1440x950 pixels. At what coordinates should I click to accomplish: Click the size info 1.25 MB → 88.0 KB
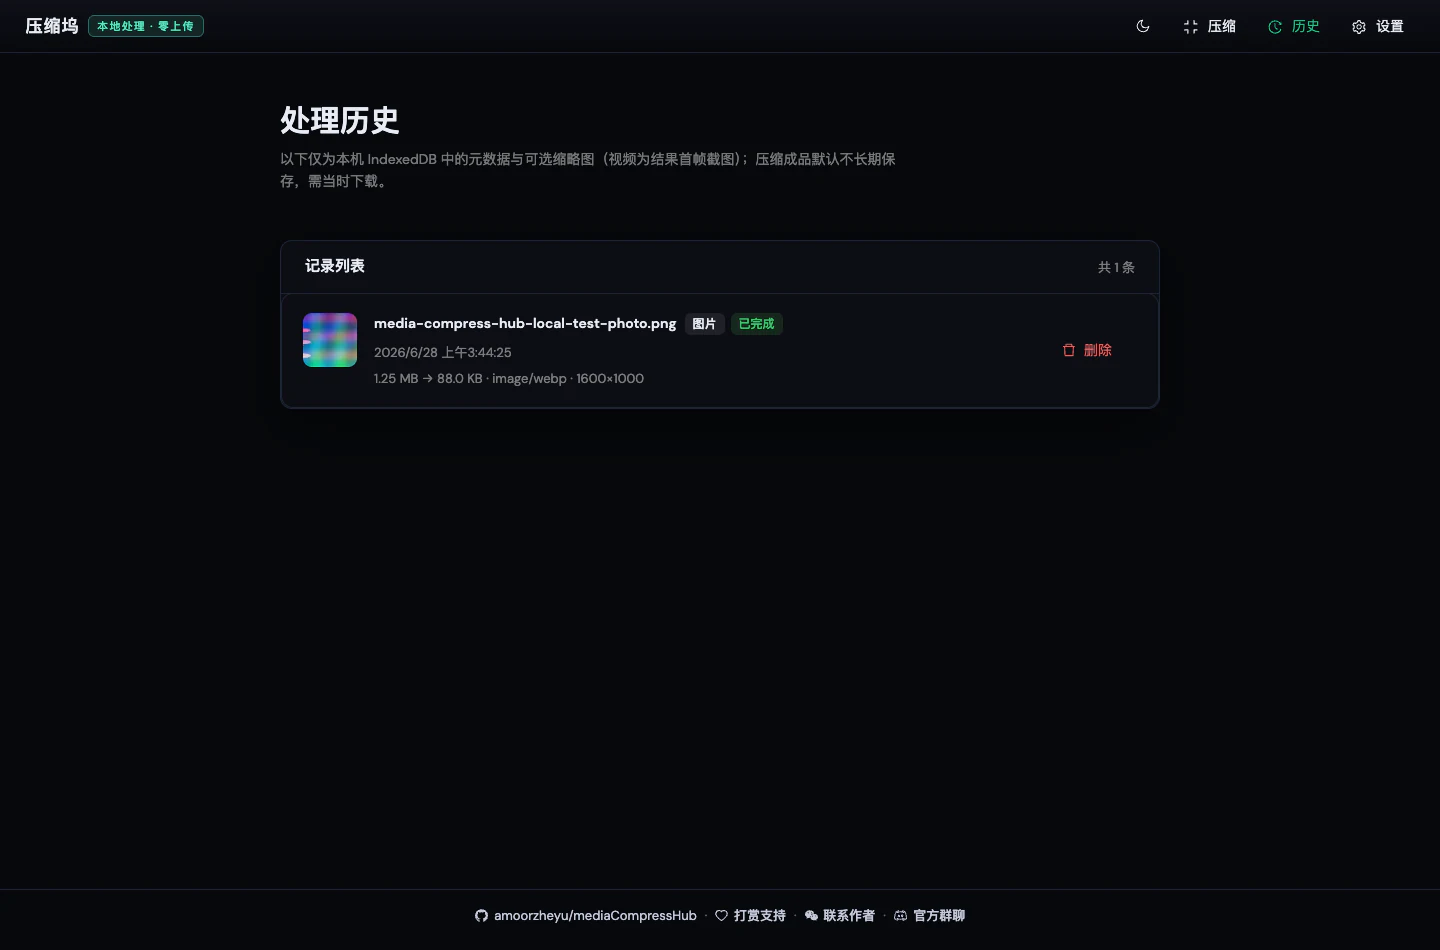(428, 378)
